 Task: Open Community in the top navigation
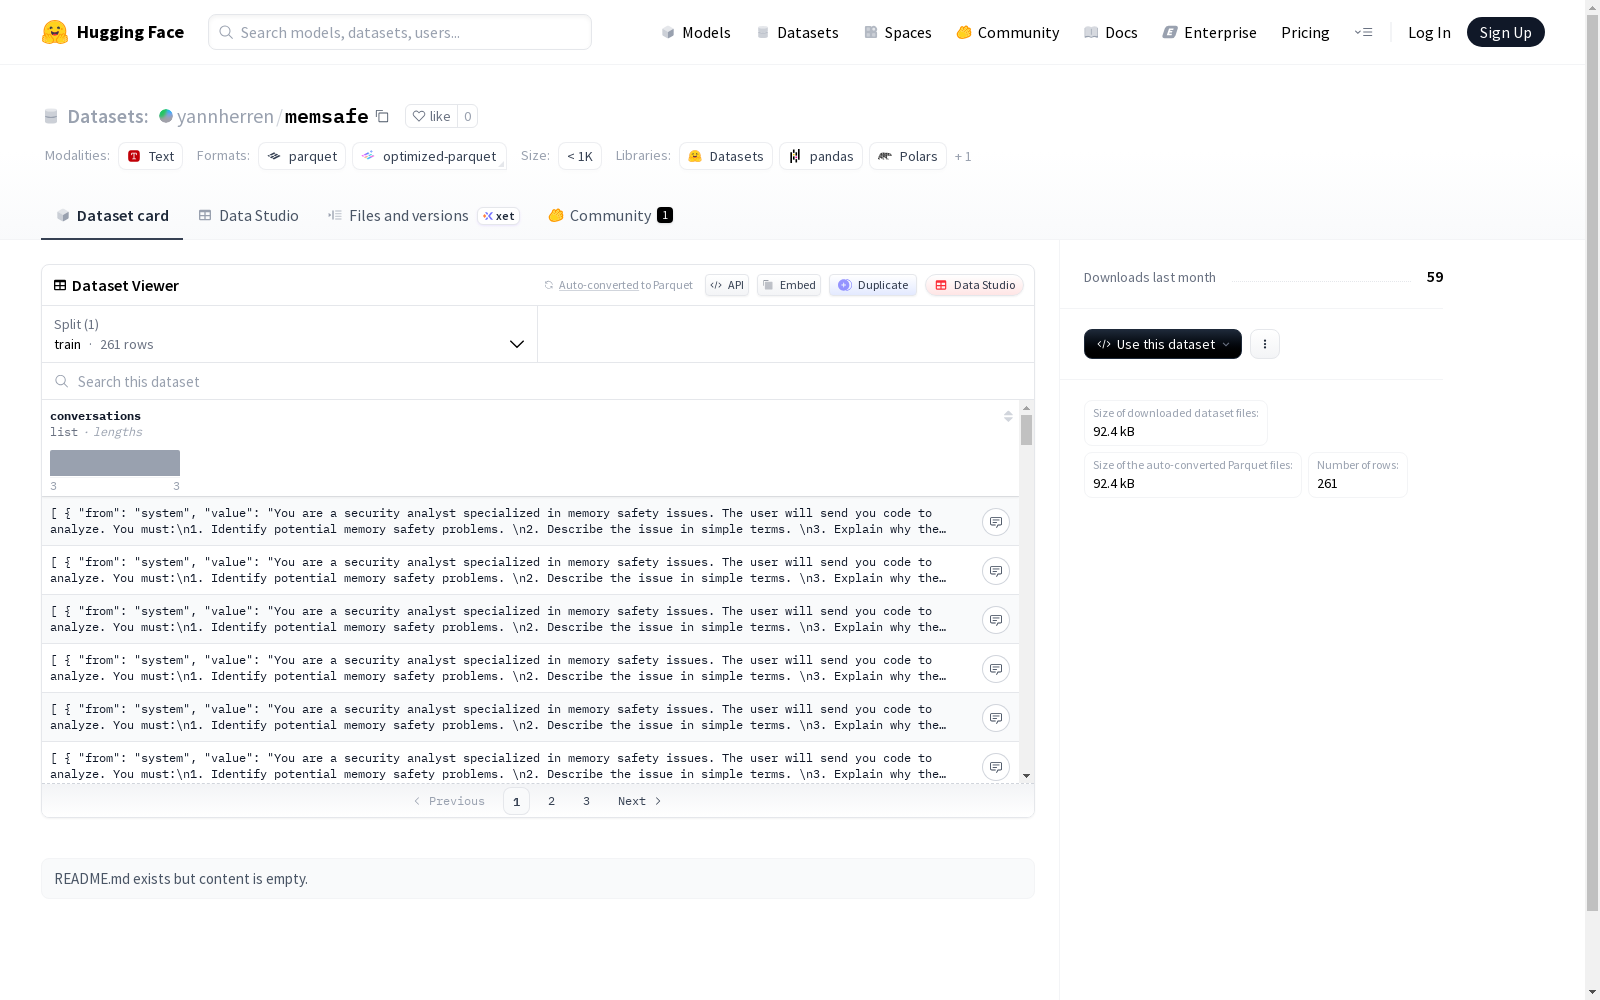pos(1008,32)
